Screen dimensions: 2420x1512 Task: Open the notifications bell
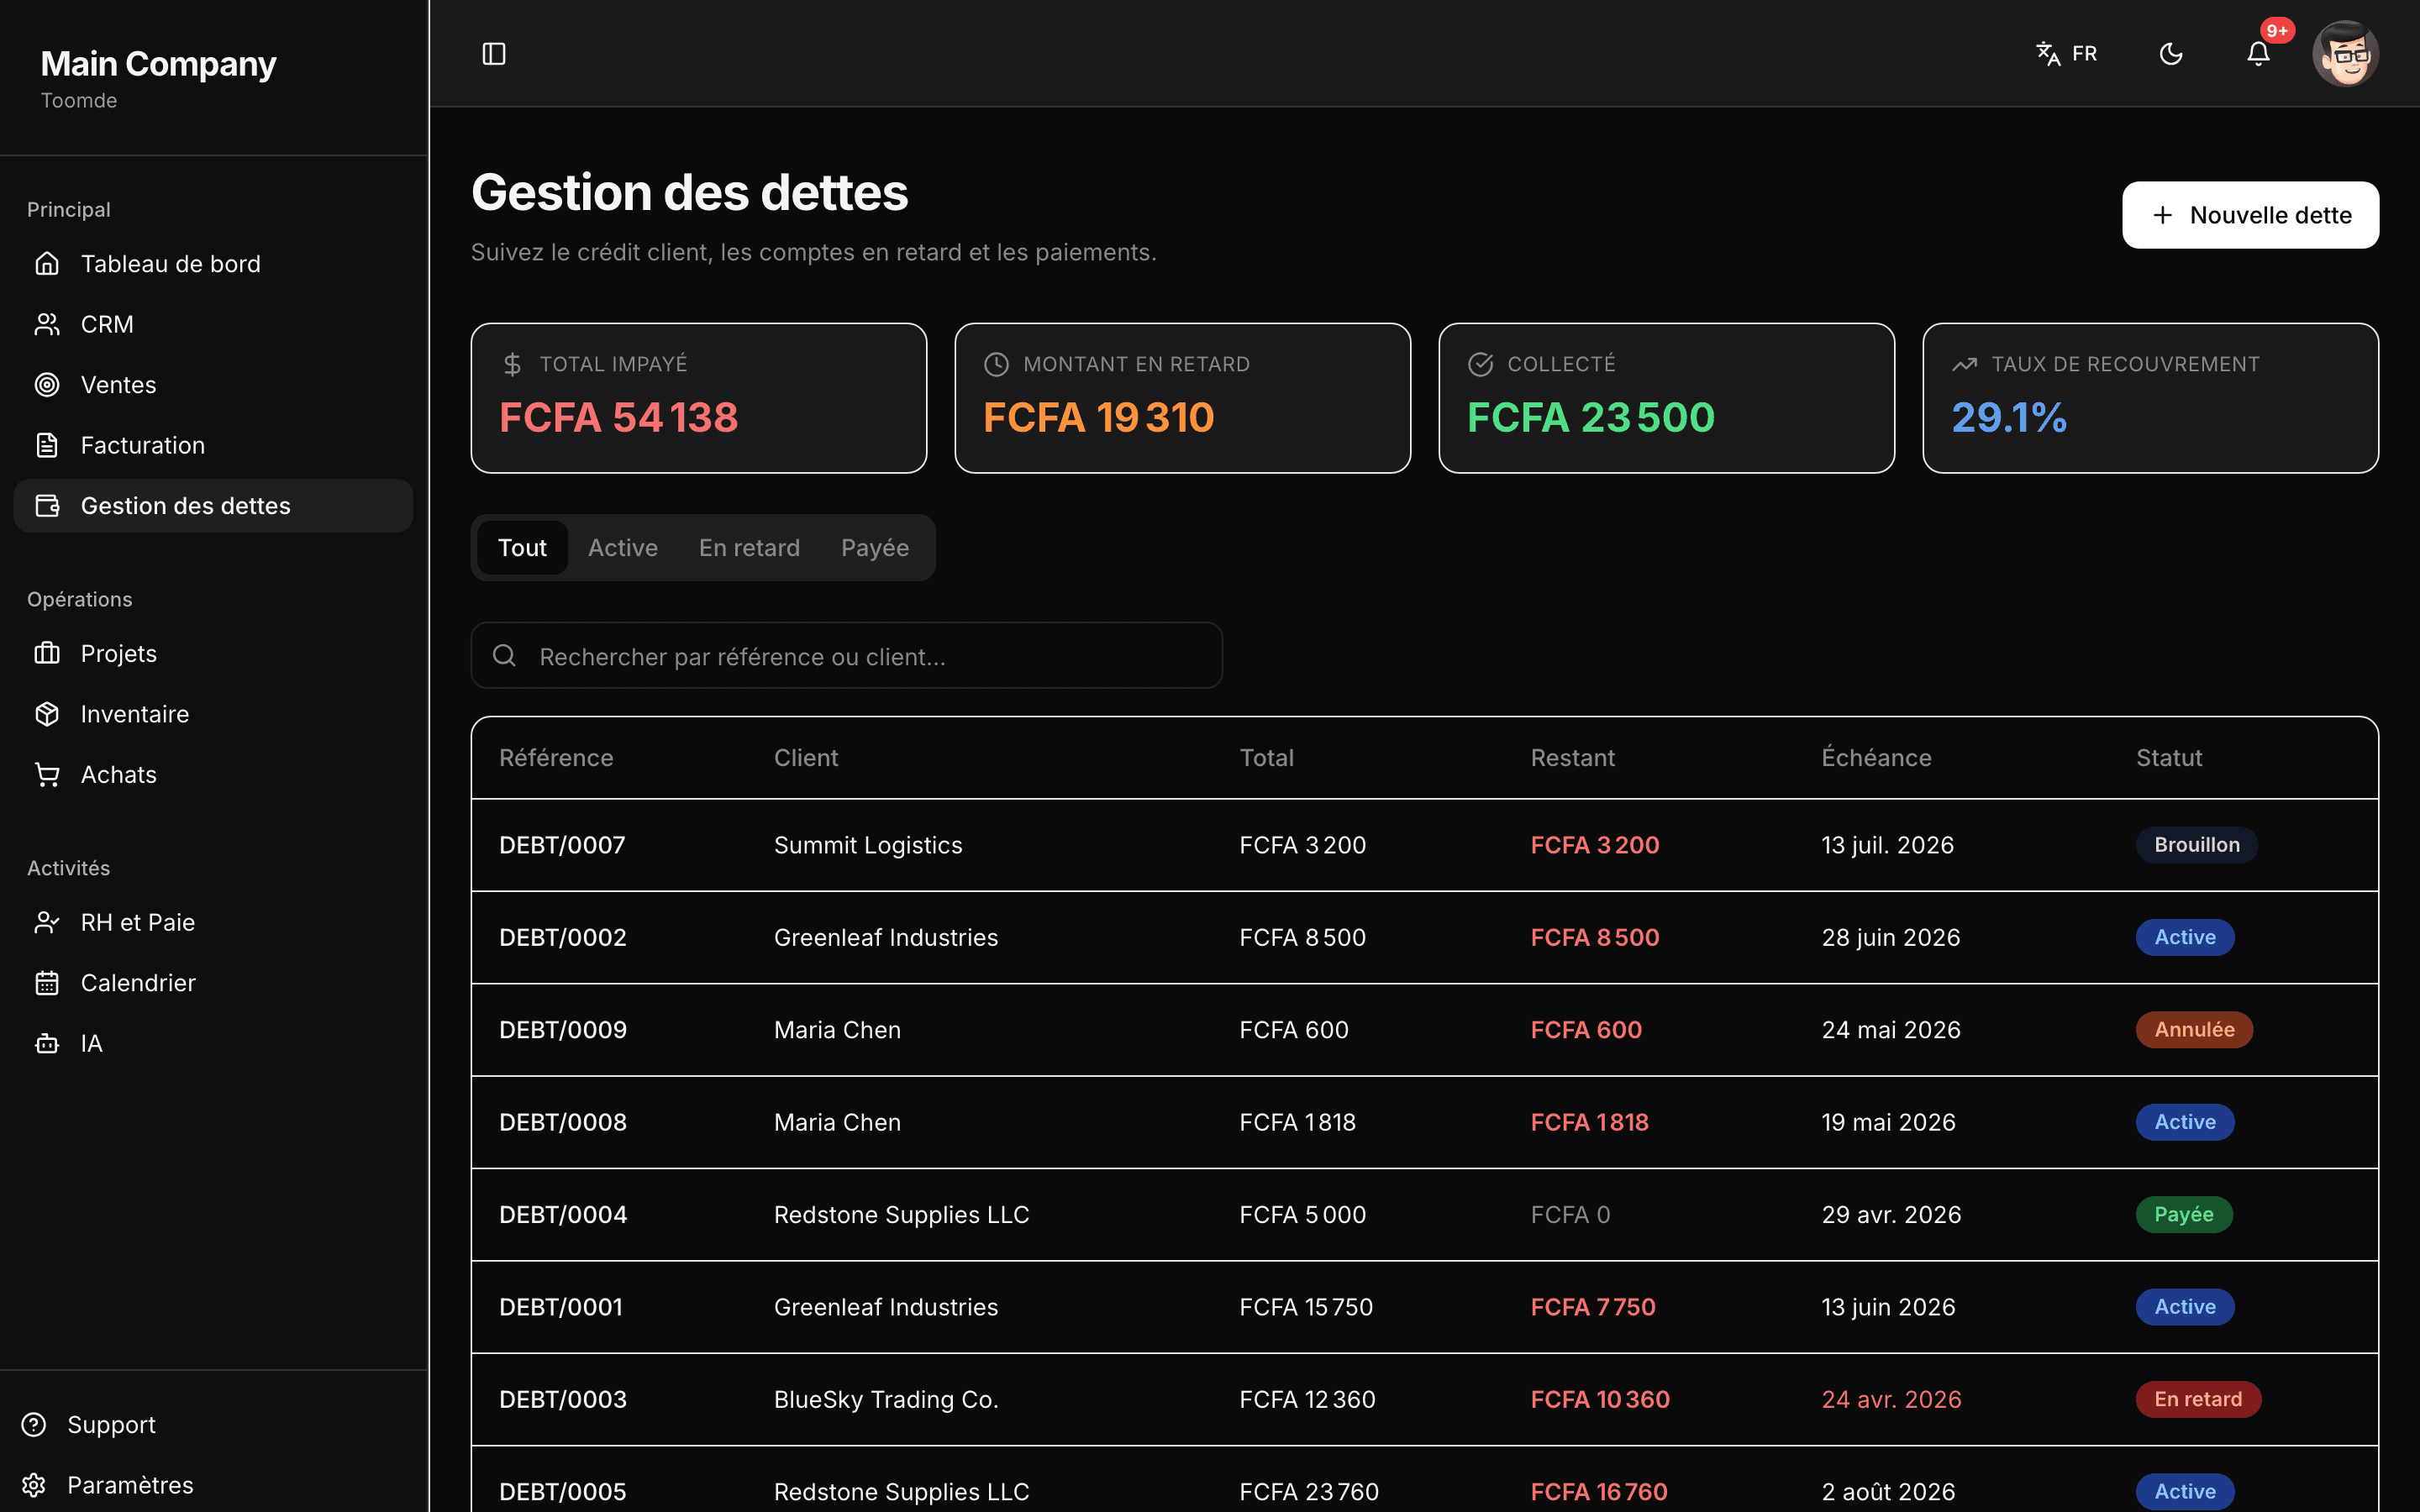tap(2258, 54)
